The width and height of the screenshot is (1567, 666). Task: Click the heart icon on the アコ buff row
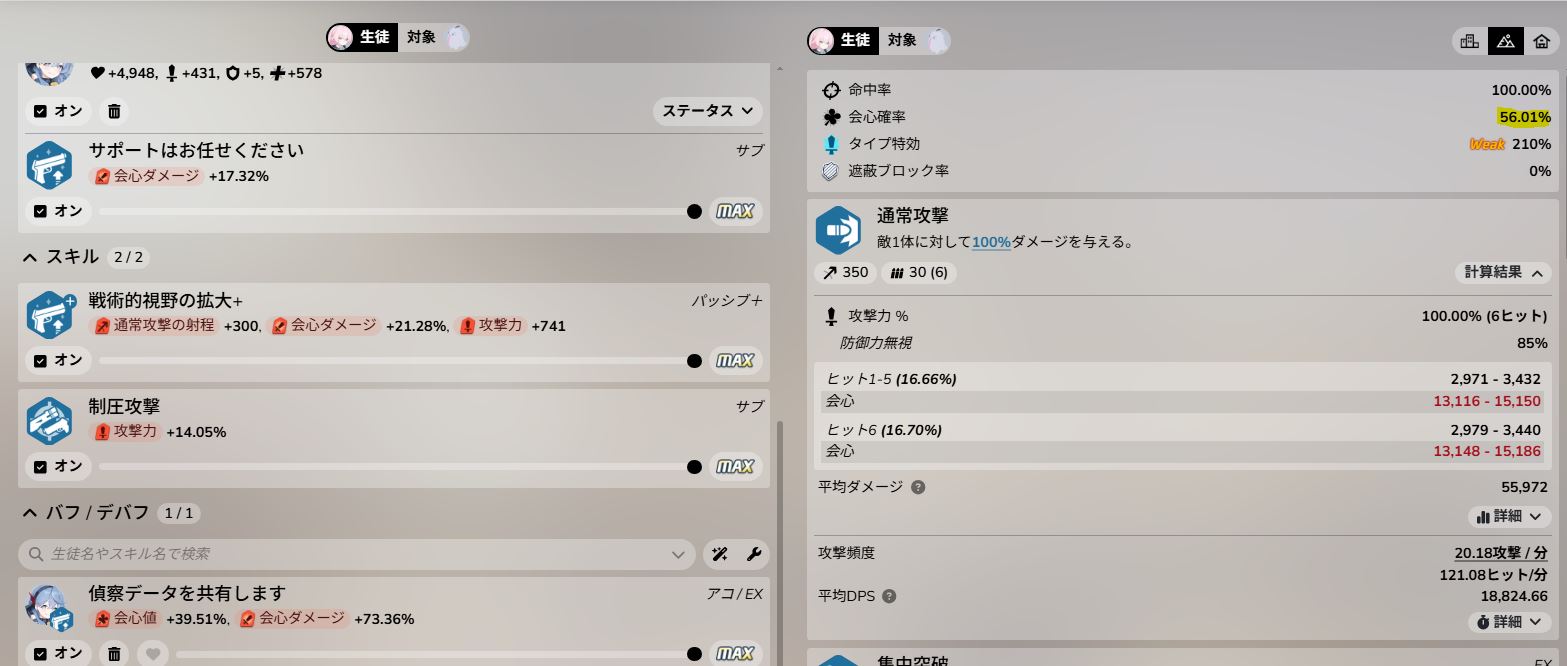click(153, 654)
